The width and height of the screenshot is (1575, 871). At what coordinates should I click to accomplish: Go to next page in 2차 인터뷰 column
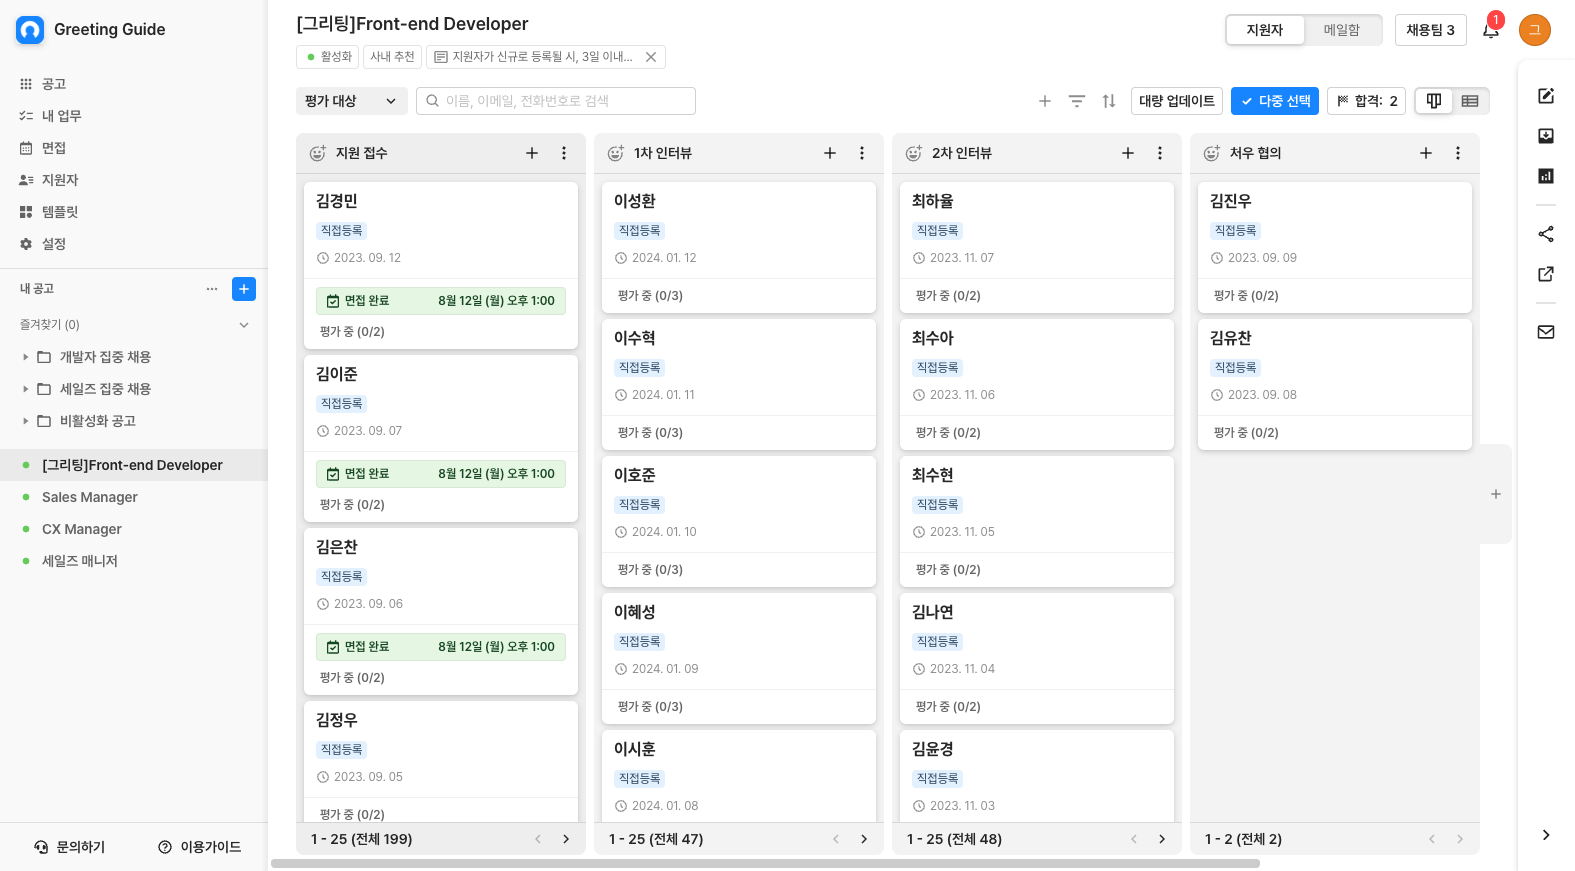click(x=1162, y=839)
